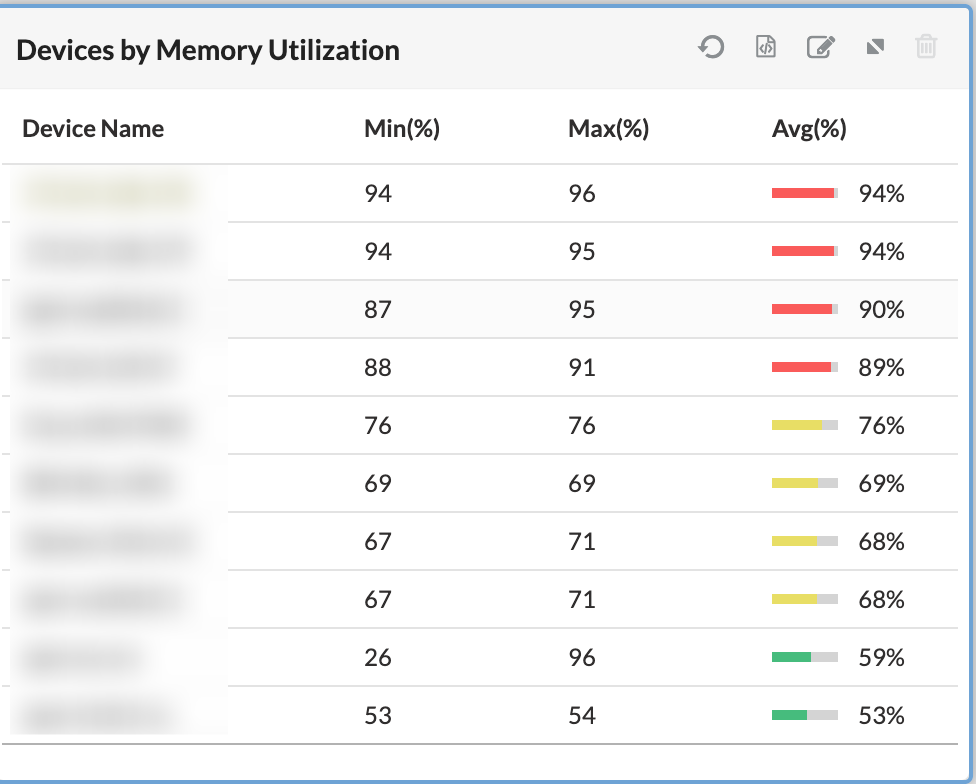Edit the widget with the pencil icon
Screen dimensions: 976x784
[820, 47]
